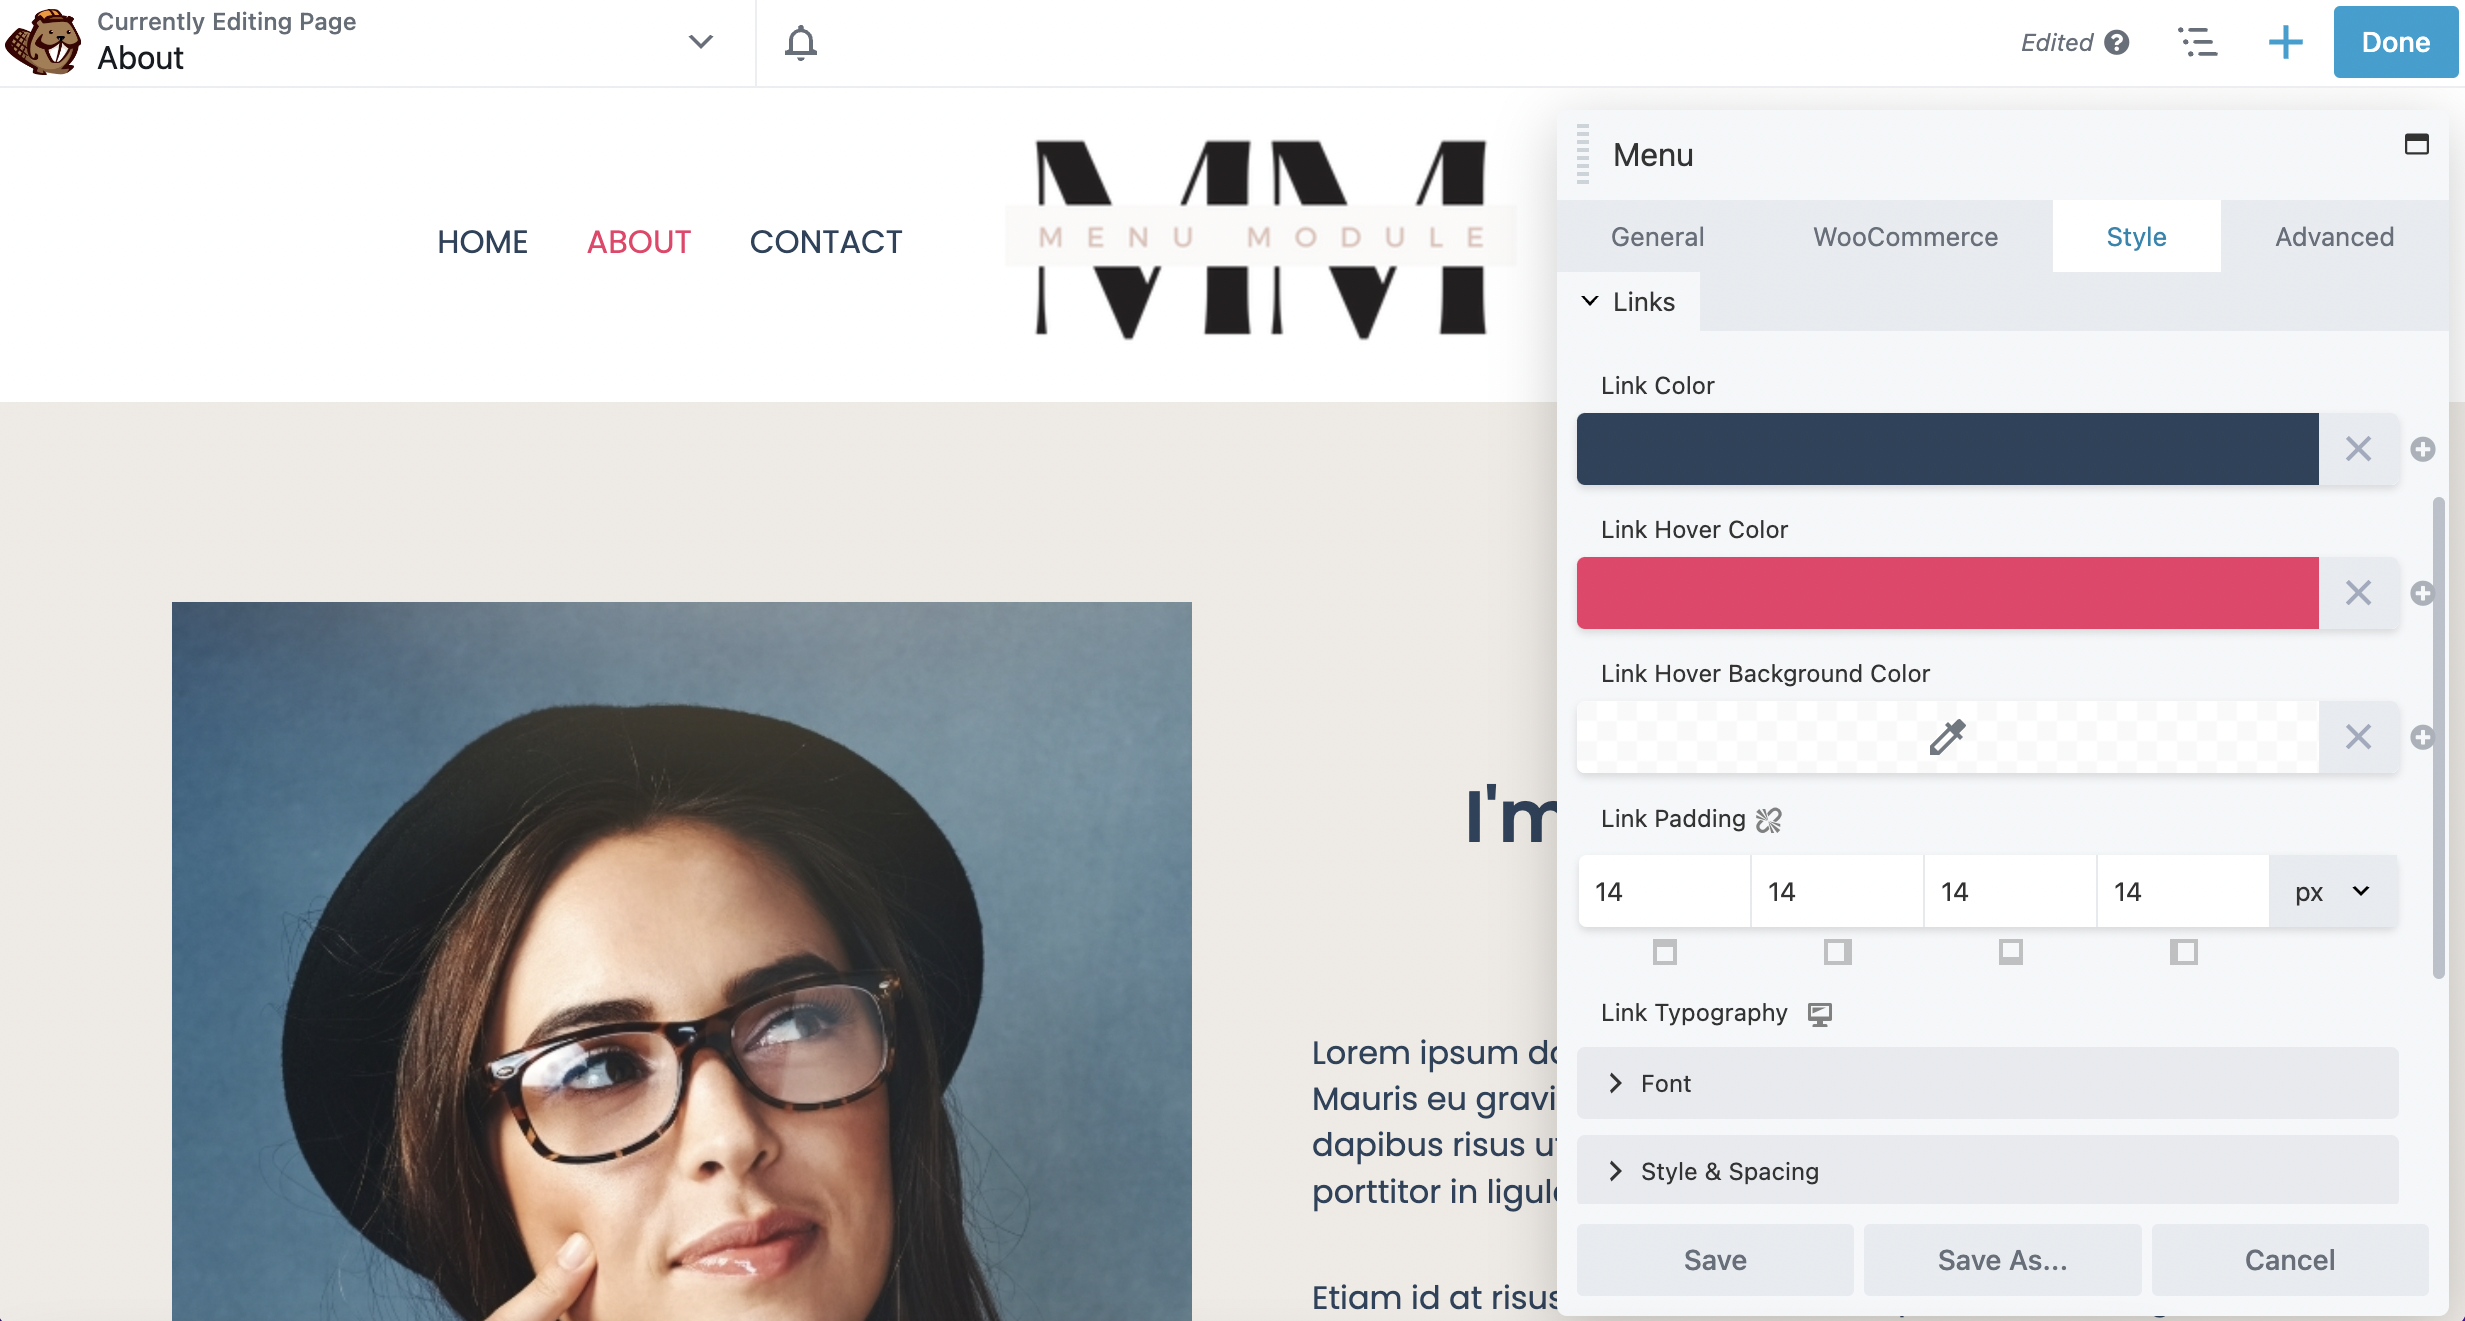Switch to the General tab
Image resolution: width=2465 pixels, height=1321 pixels.
[1656, 236]
